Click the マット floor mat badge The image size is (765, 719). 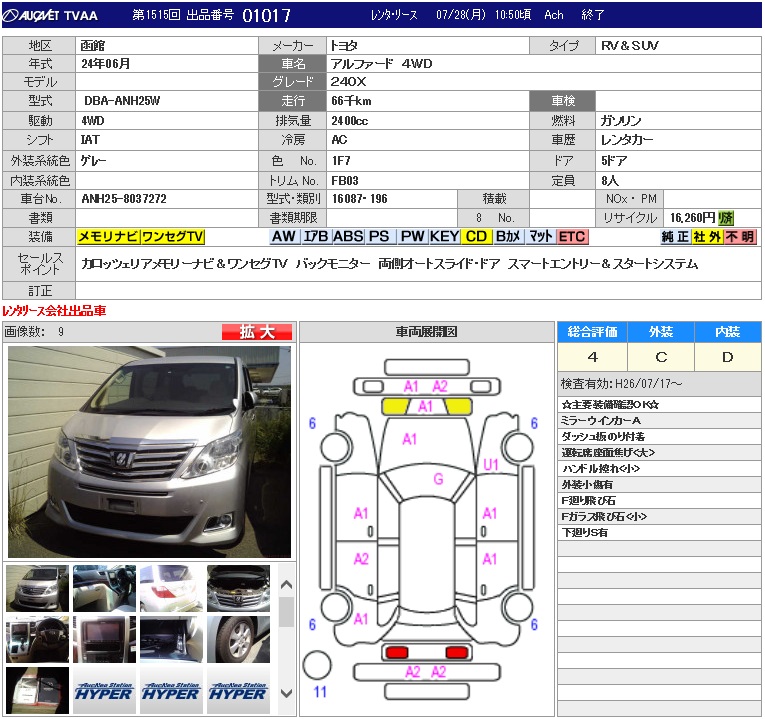541,237
